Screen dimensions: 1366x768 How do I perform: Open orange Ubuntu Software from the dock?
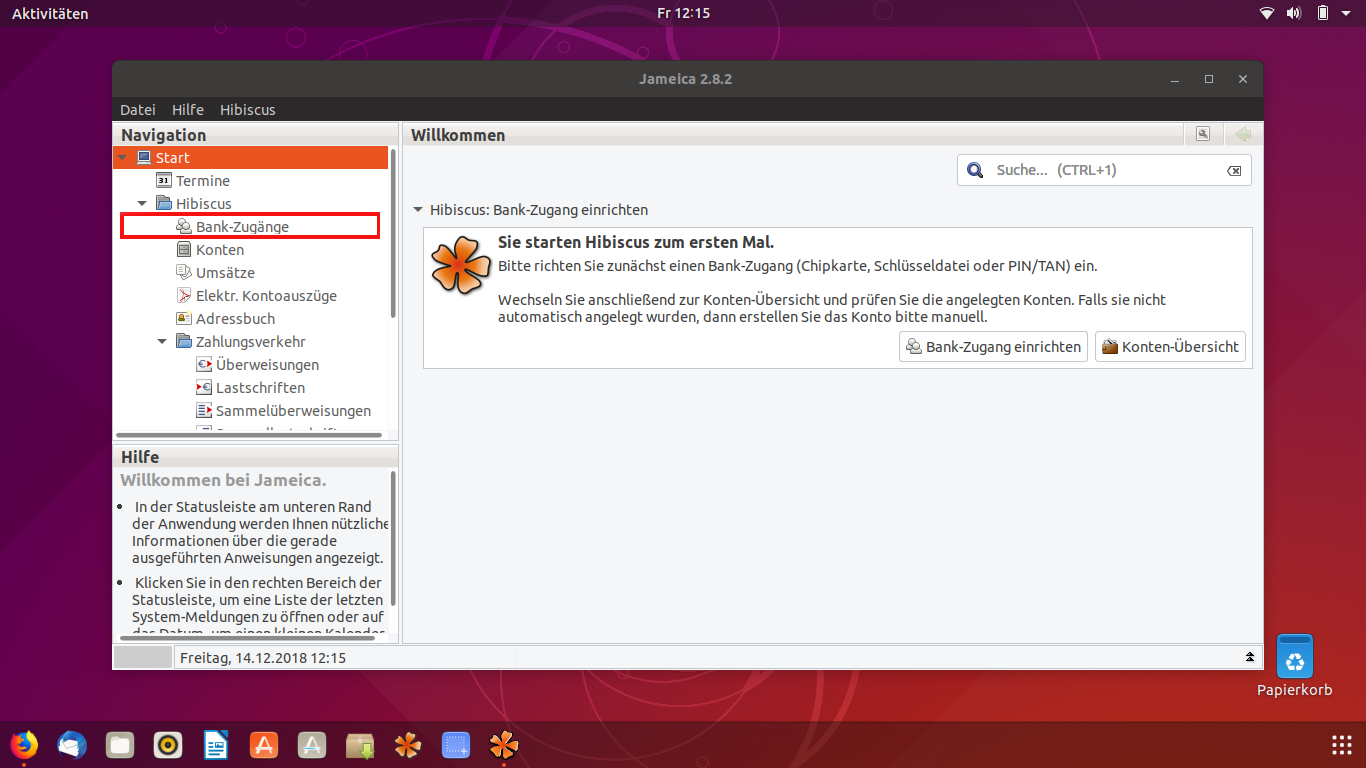coord(263,745)
